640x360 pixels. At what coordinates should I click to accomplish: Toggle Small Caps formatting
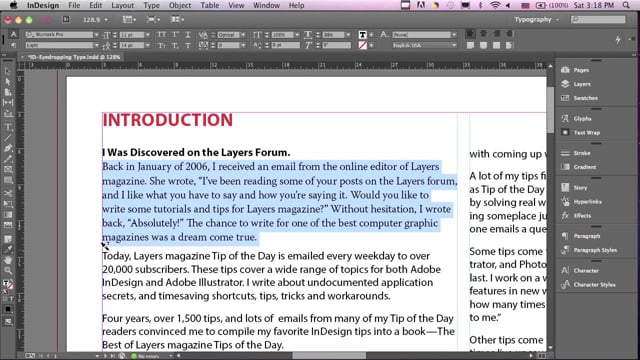pyautogui.click(x=162, y=45)
